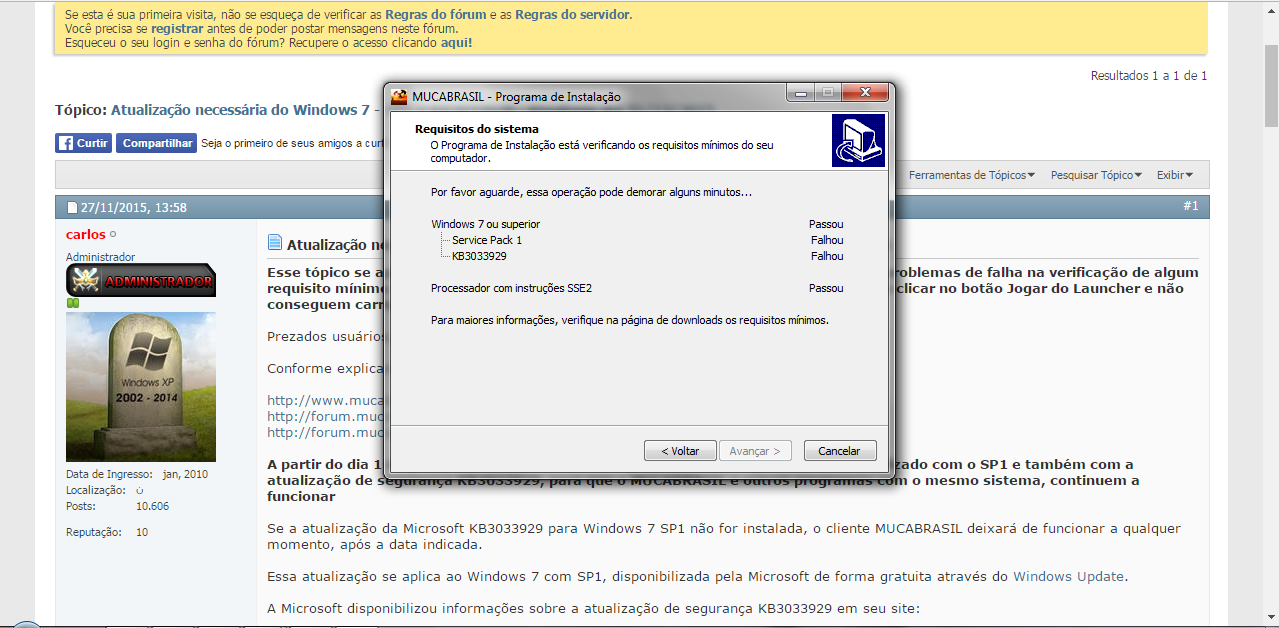Image resolution: width=1279 pixels, height=628 pixels.
Task: Click the ADMINISTRADOR rank badge
Action: click(x=141, y=281)
